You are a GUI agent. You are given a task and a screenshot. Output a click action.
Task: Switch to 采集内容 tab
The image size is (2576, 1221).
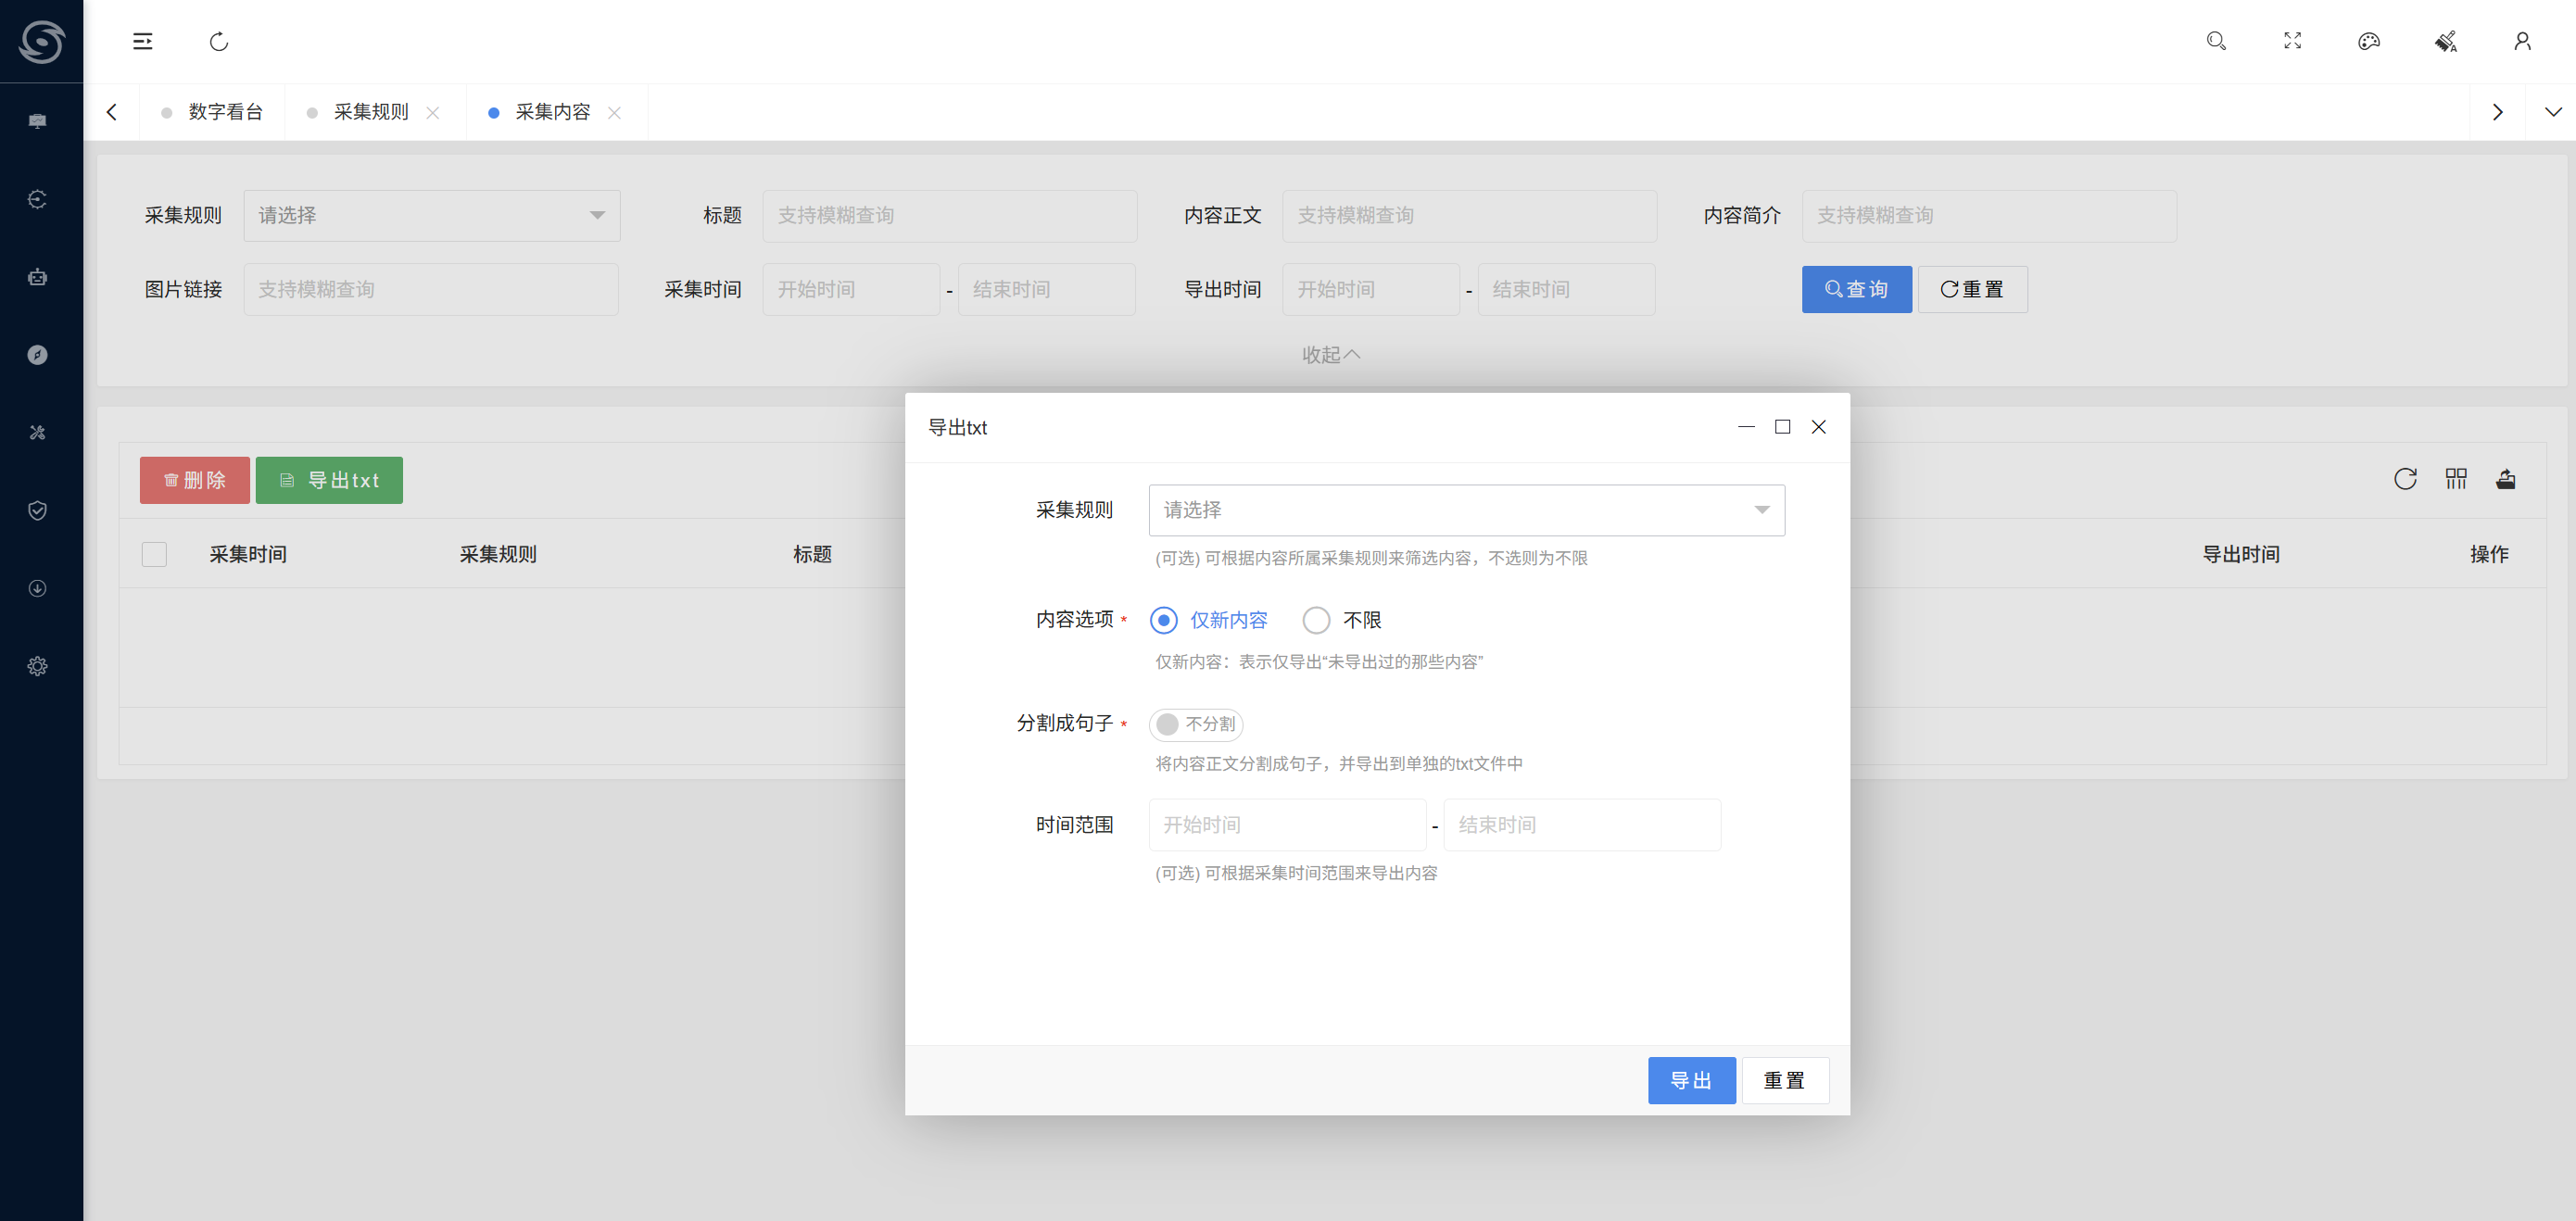pyautogui.click(x=552, y=112)
